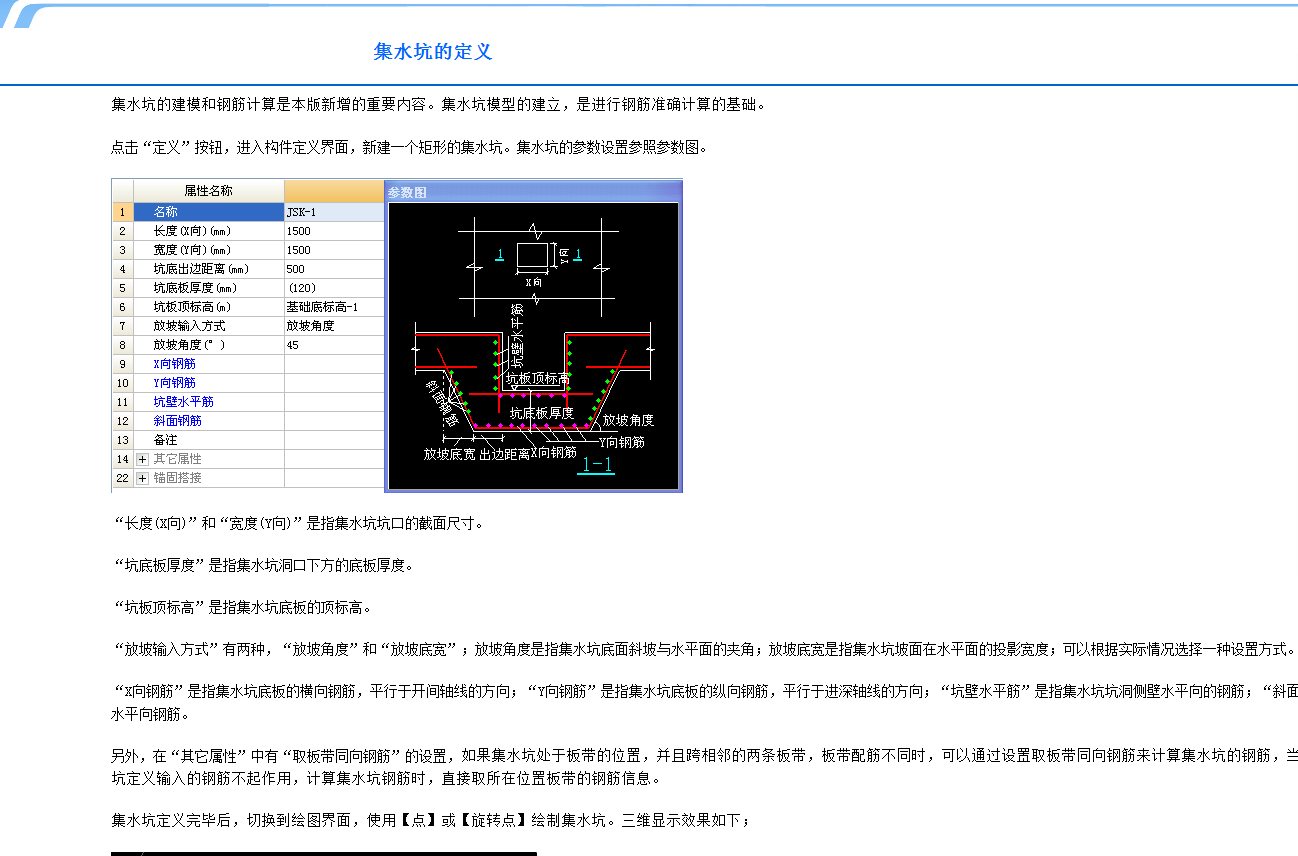Click the X向 label under the square

(x=533, y=283)
